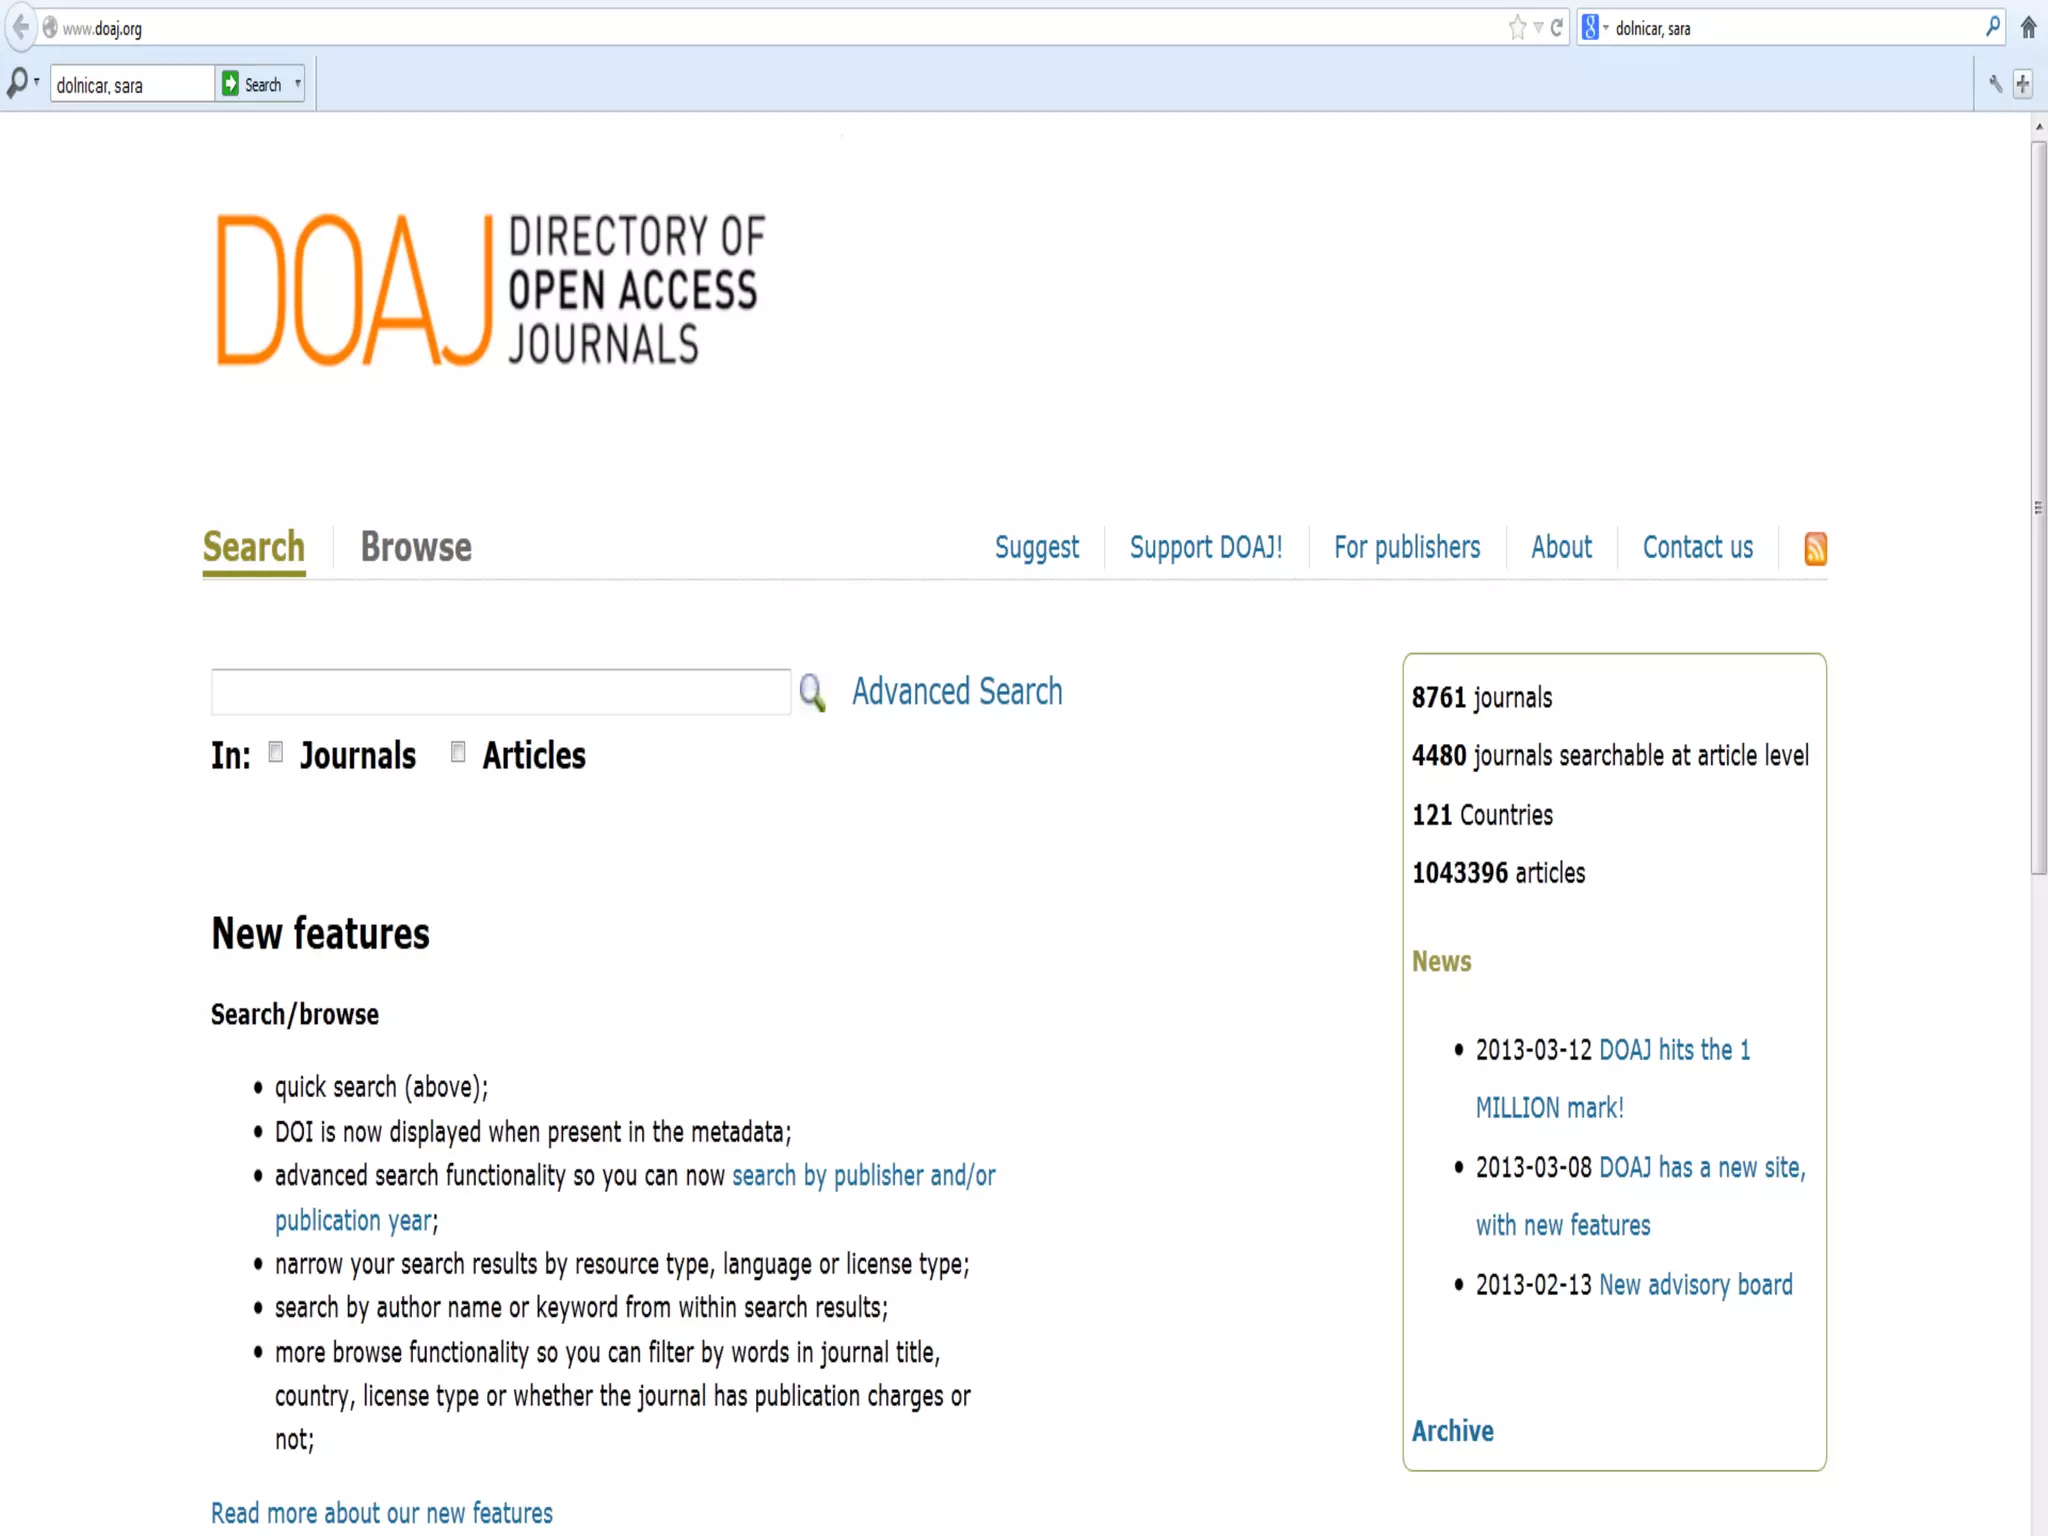Viewport: 2048px width, 1536px height.
Task: Open the toolbar Search button dropdown
Action: click(x=297, y=84)
